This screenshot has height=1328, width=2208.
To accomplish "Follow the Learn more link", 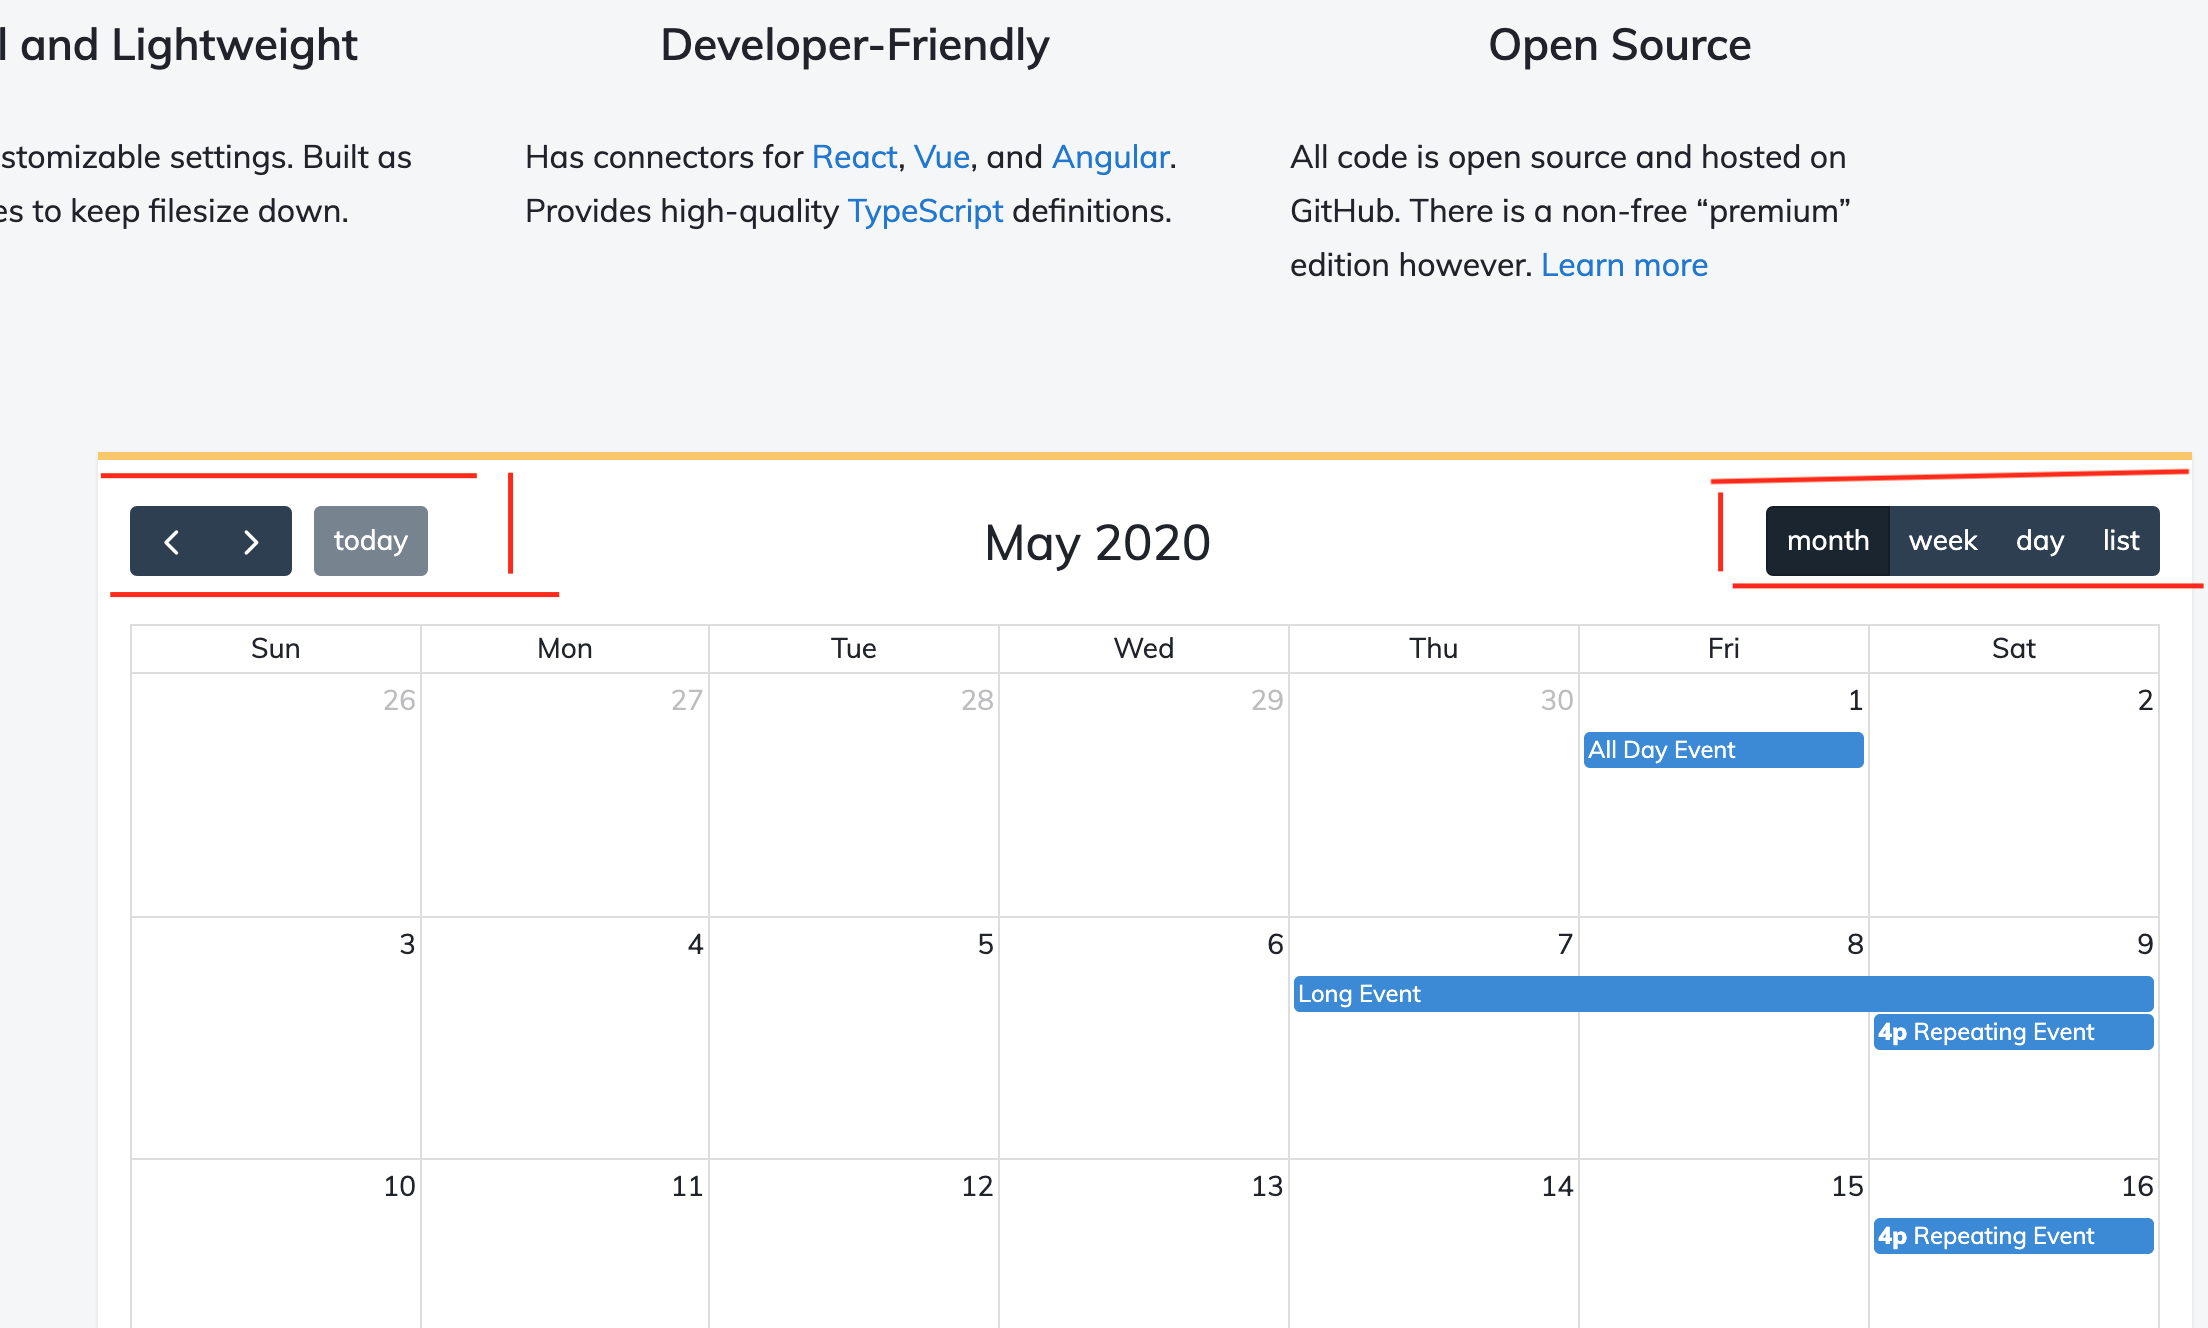I will [x=1624, y=265].
